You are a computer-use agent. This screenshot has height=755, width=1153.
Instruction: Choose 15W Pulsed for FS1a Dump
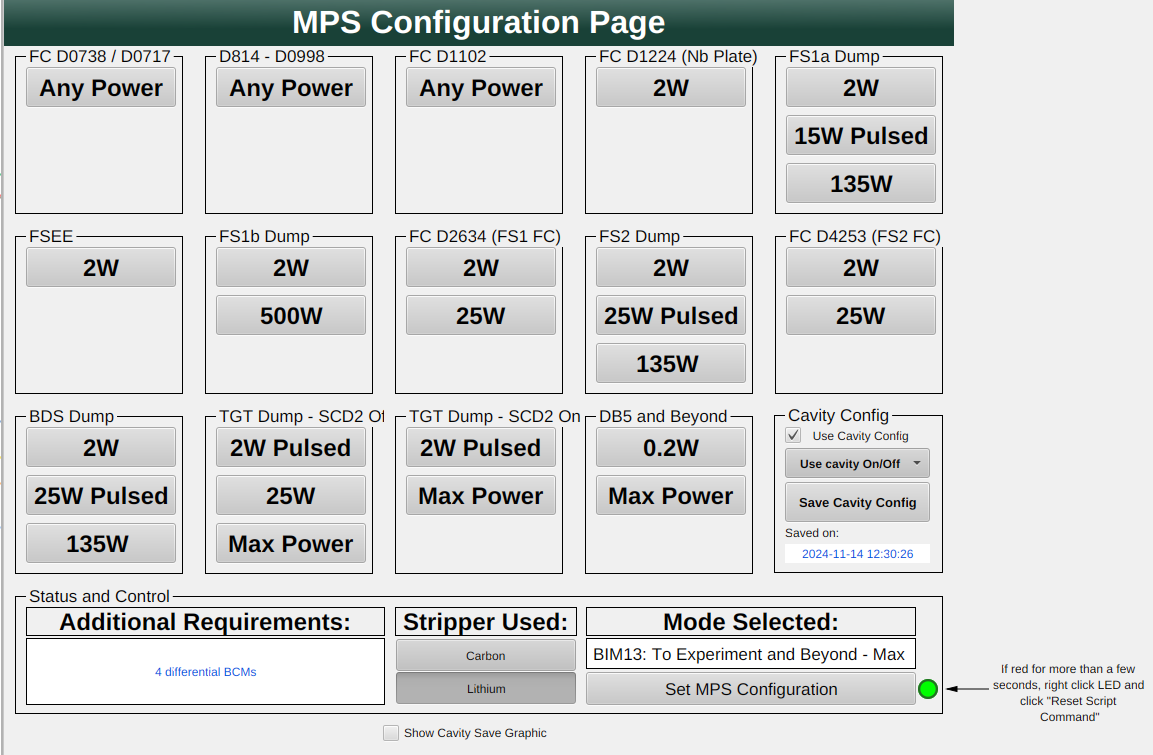(860, 136)
